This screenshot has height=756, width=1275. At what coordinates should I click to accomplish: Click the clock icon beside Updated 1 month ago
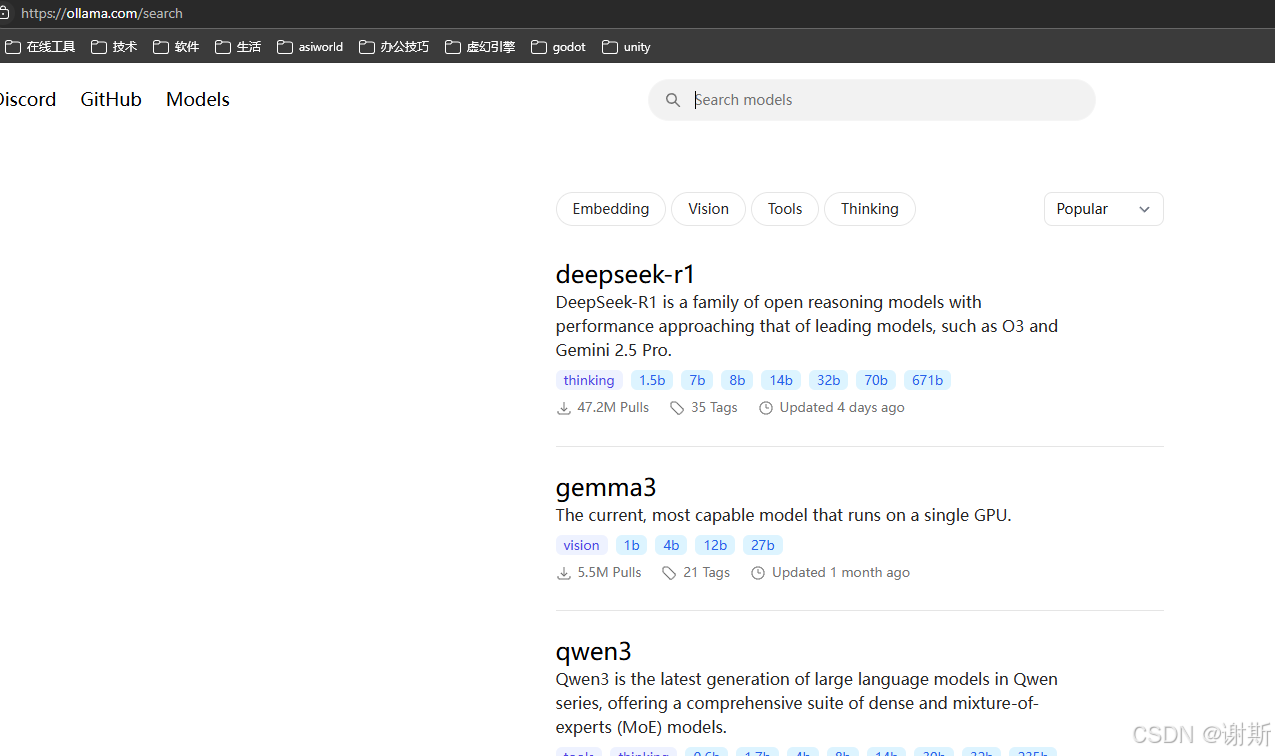point(758,573)
